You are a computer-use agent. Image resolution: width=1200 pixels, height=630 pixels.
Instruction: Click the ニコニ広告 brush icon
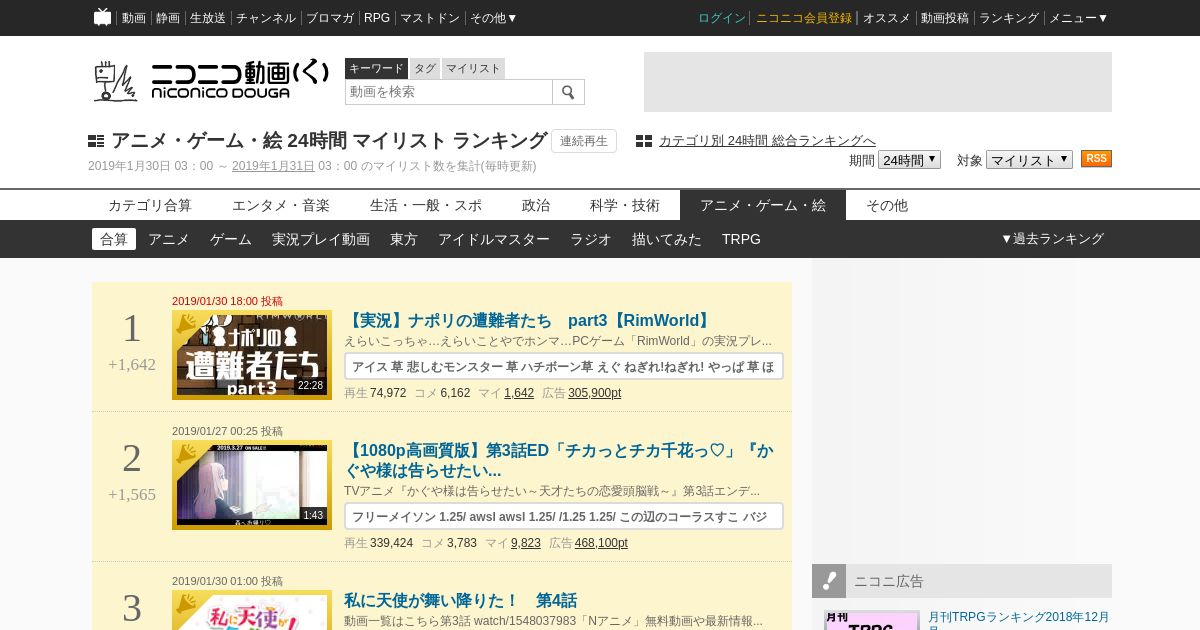(x=829, y=581)
